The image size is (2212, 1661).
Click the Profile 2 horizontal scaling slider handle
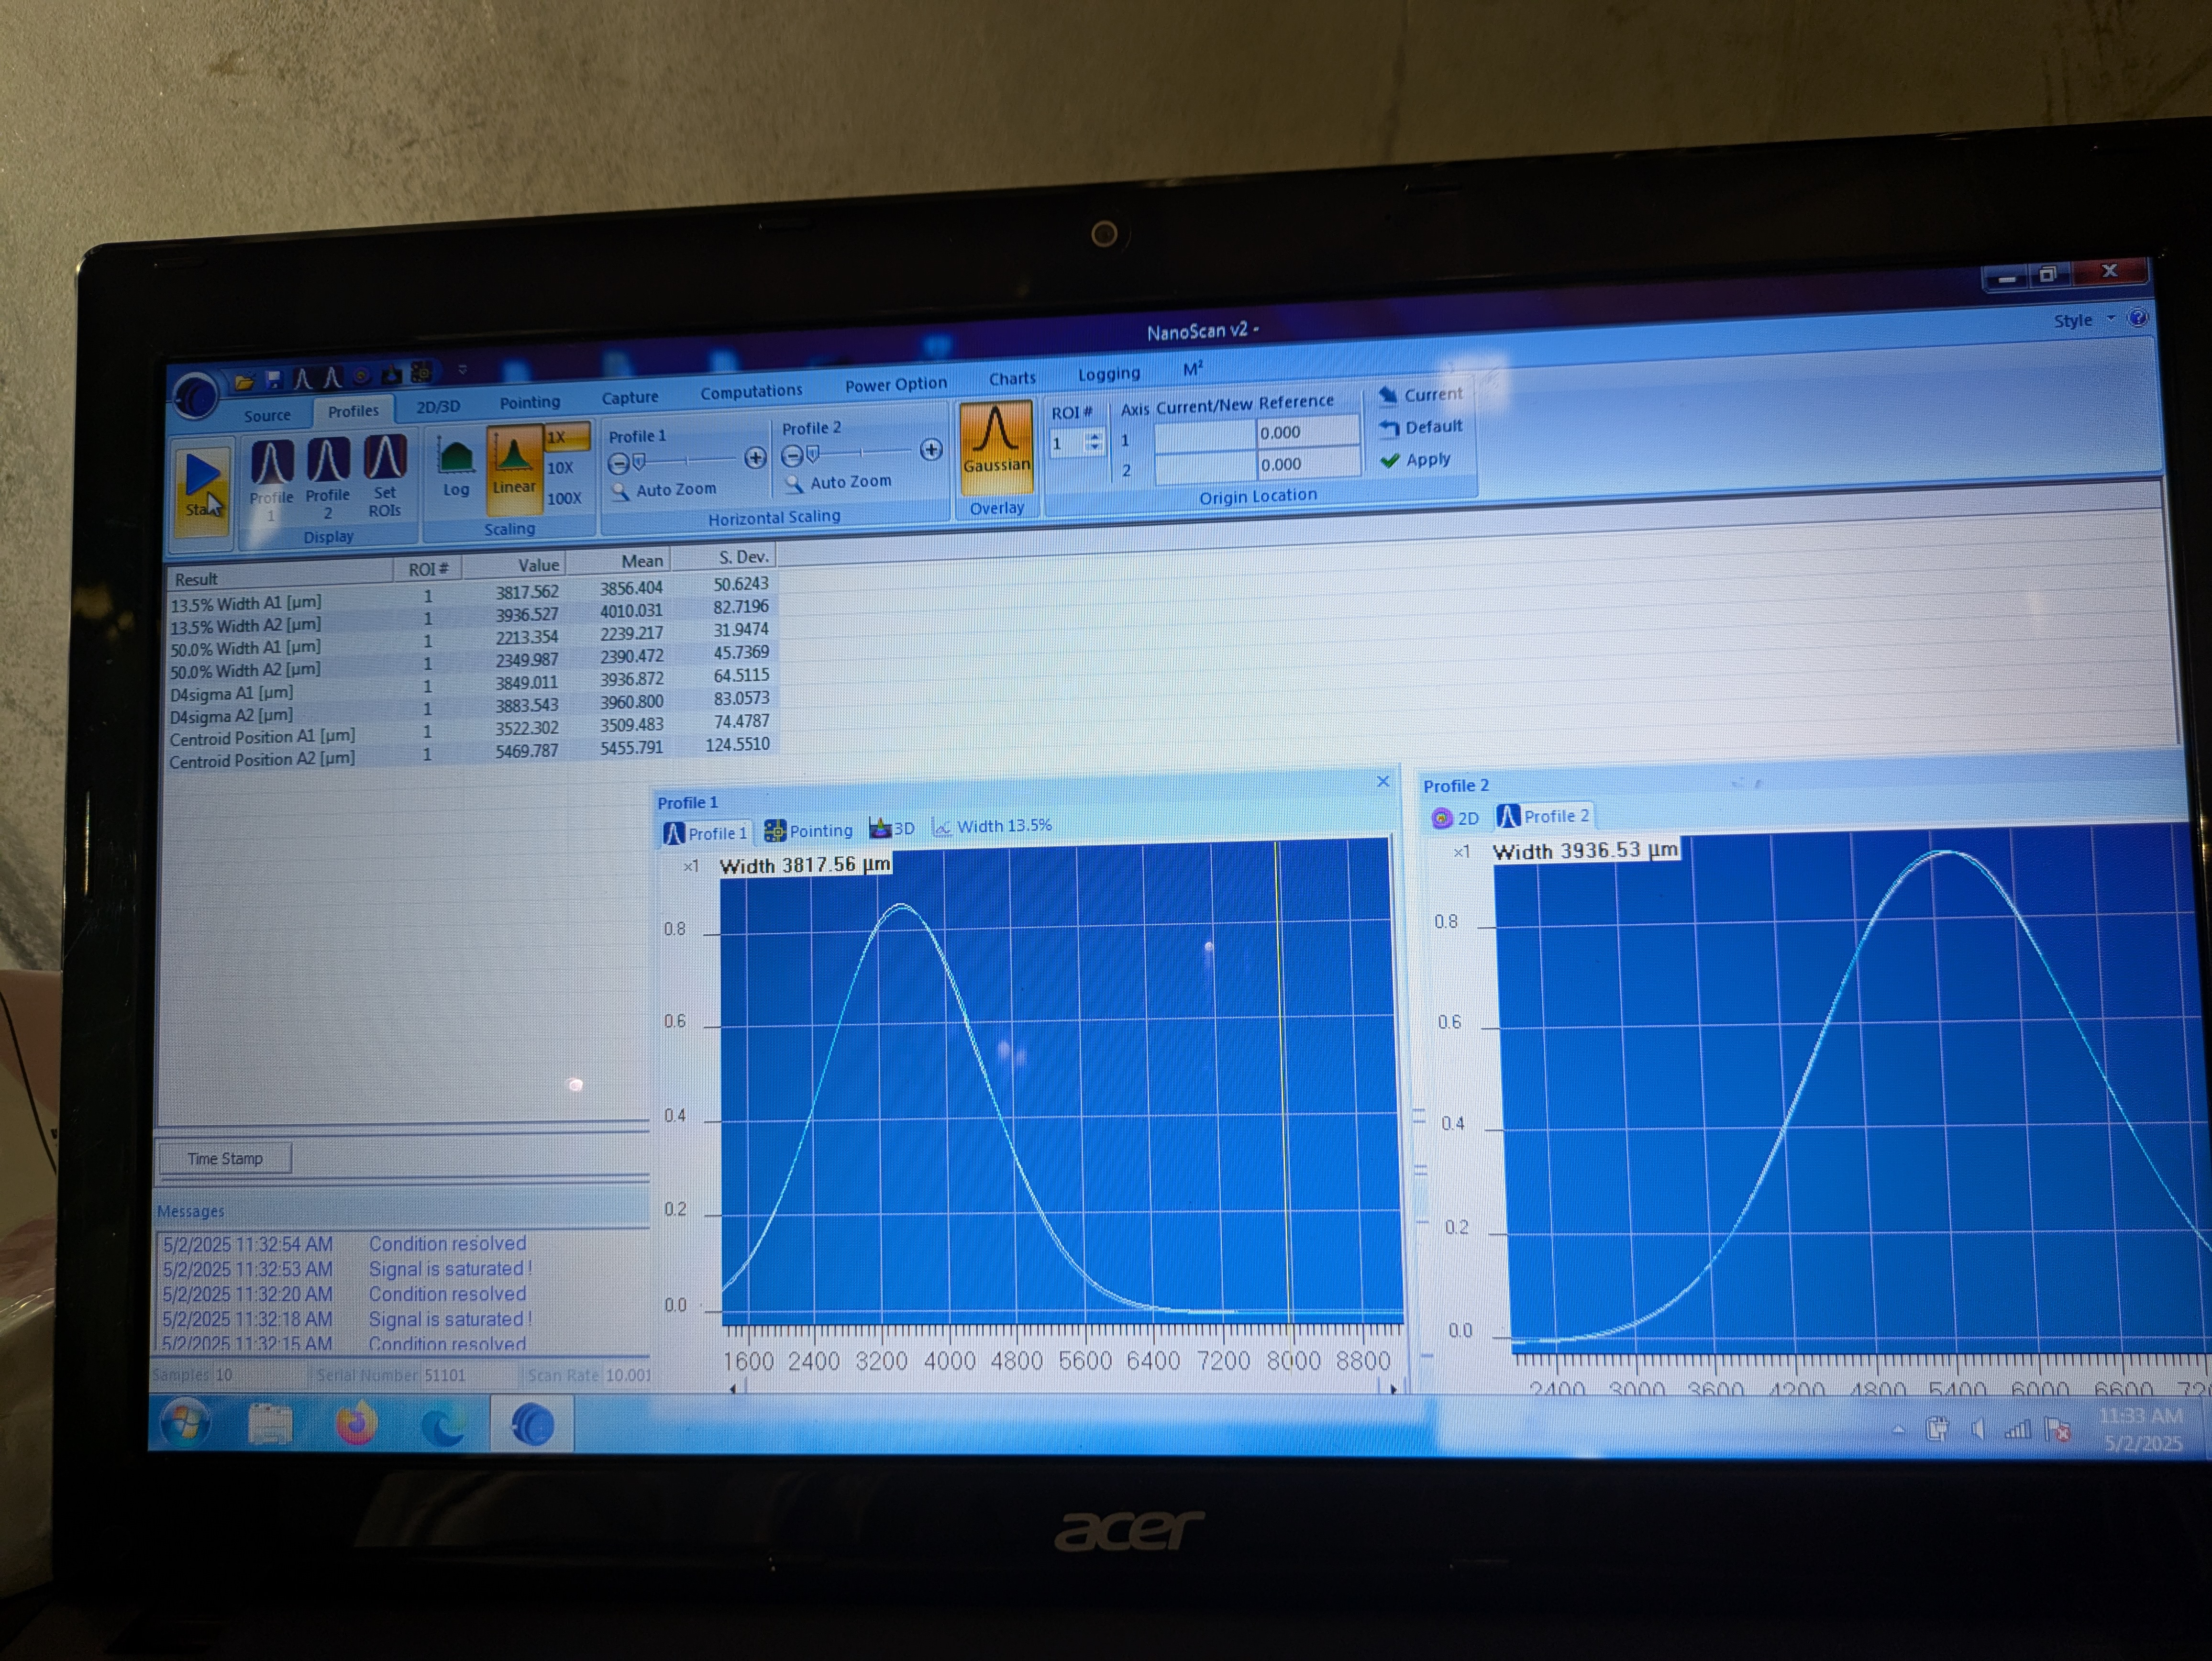[x=813, y=455]
